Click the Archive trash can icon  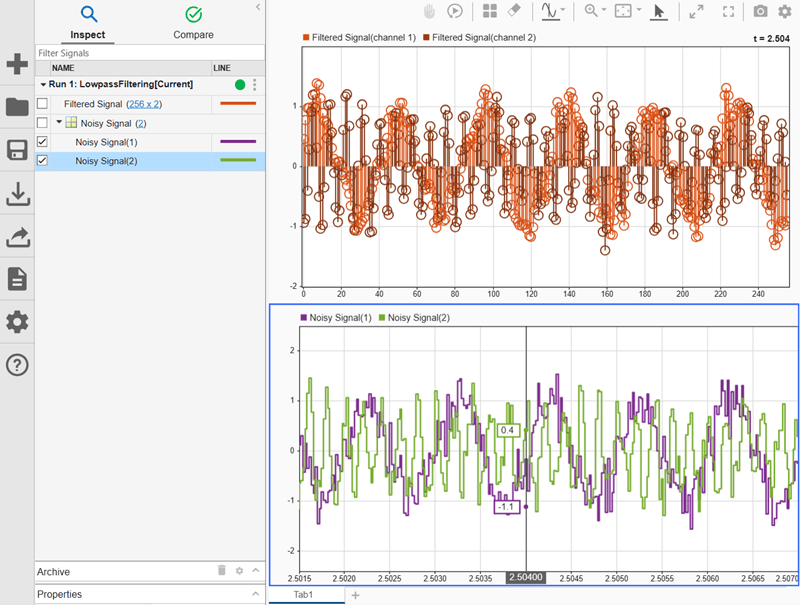point(221,570)
